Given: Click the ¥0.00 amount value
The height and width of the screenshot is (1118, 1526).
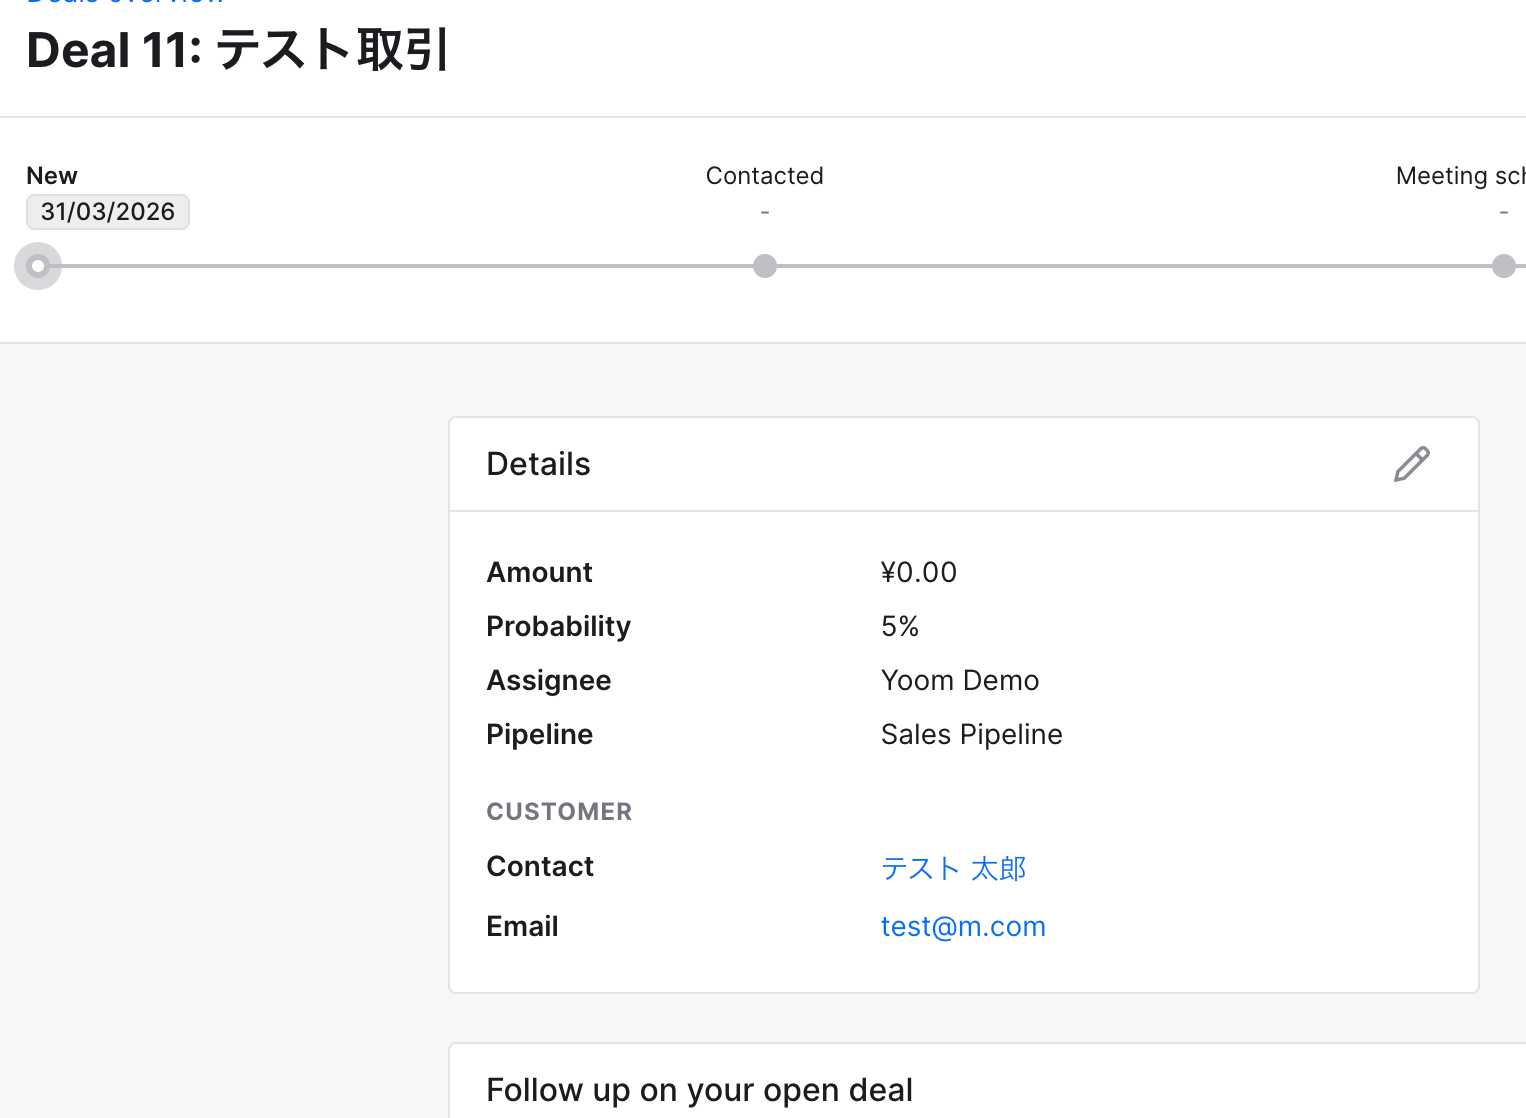Looking at the screenshot, I should [919, 572].
